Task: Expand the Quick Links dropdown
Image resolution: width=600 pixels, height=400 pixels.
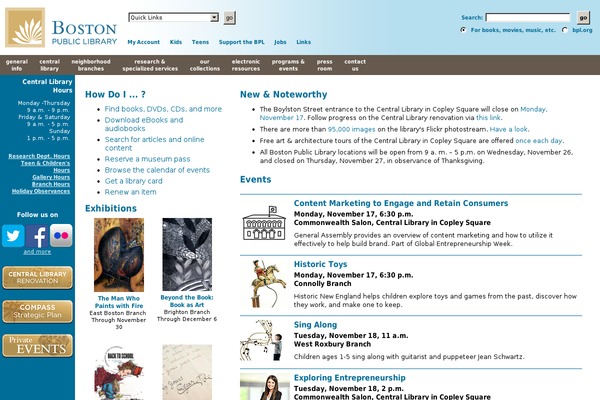Action: click(173, 18)
